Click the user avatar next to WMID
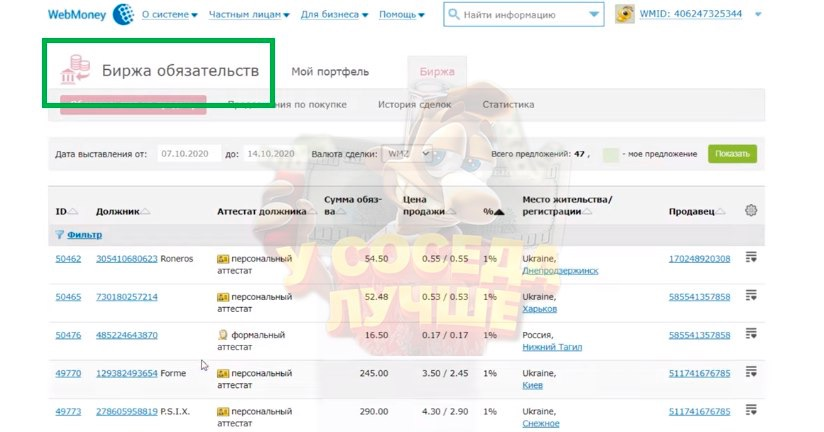Screen dimensions: 824x432 click(x=624, y=15)
